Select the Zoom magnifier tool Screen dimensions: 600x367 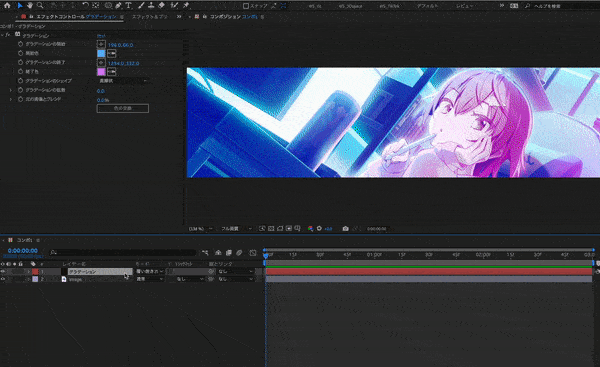[x=40, y=5]
